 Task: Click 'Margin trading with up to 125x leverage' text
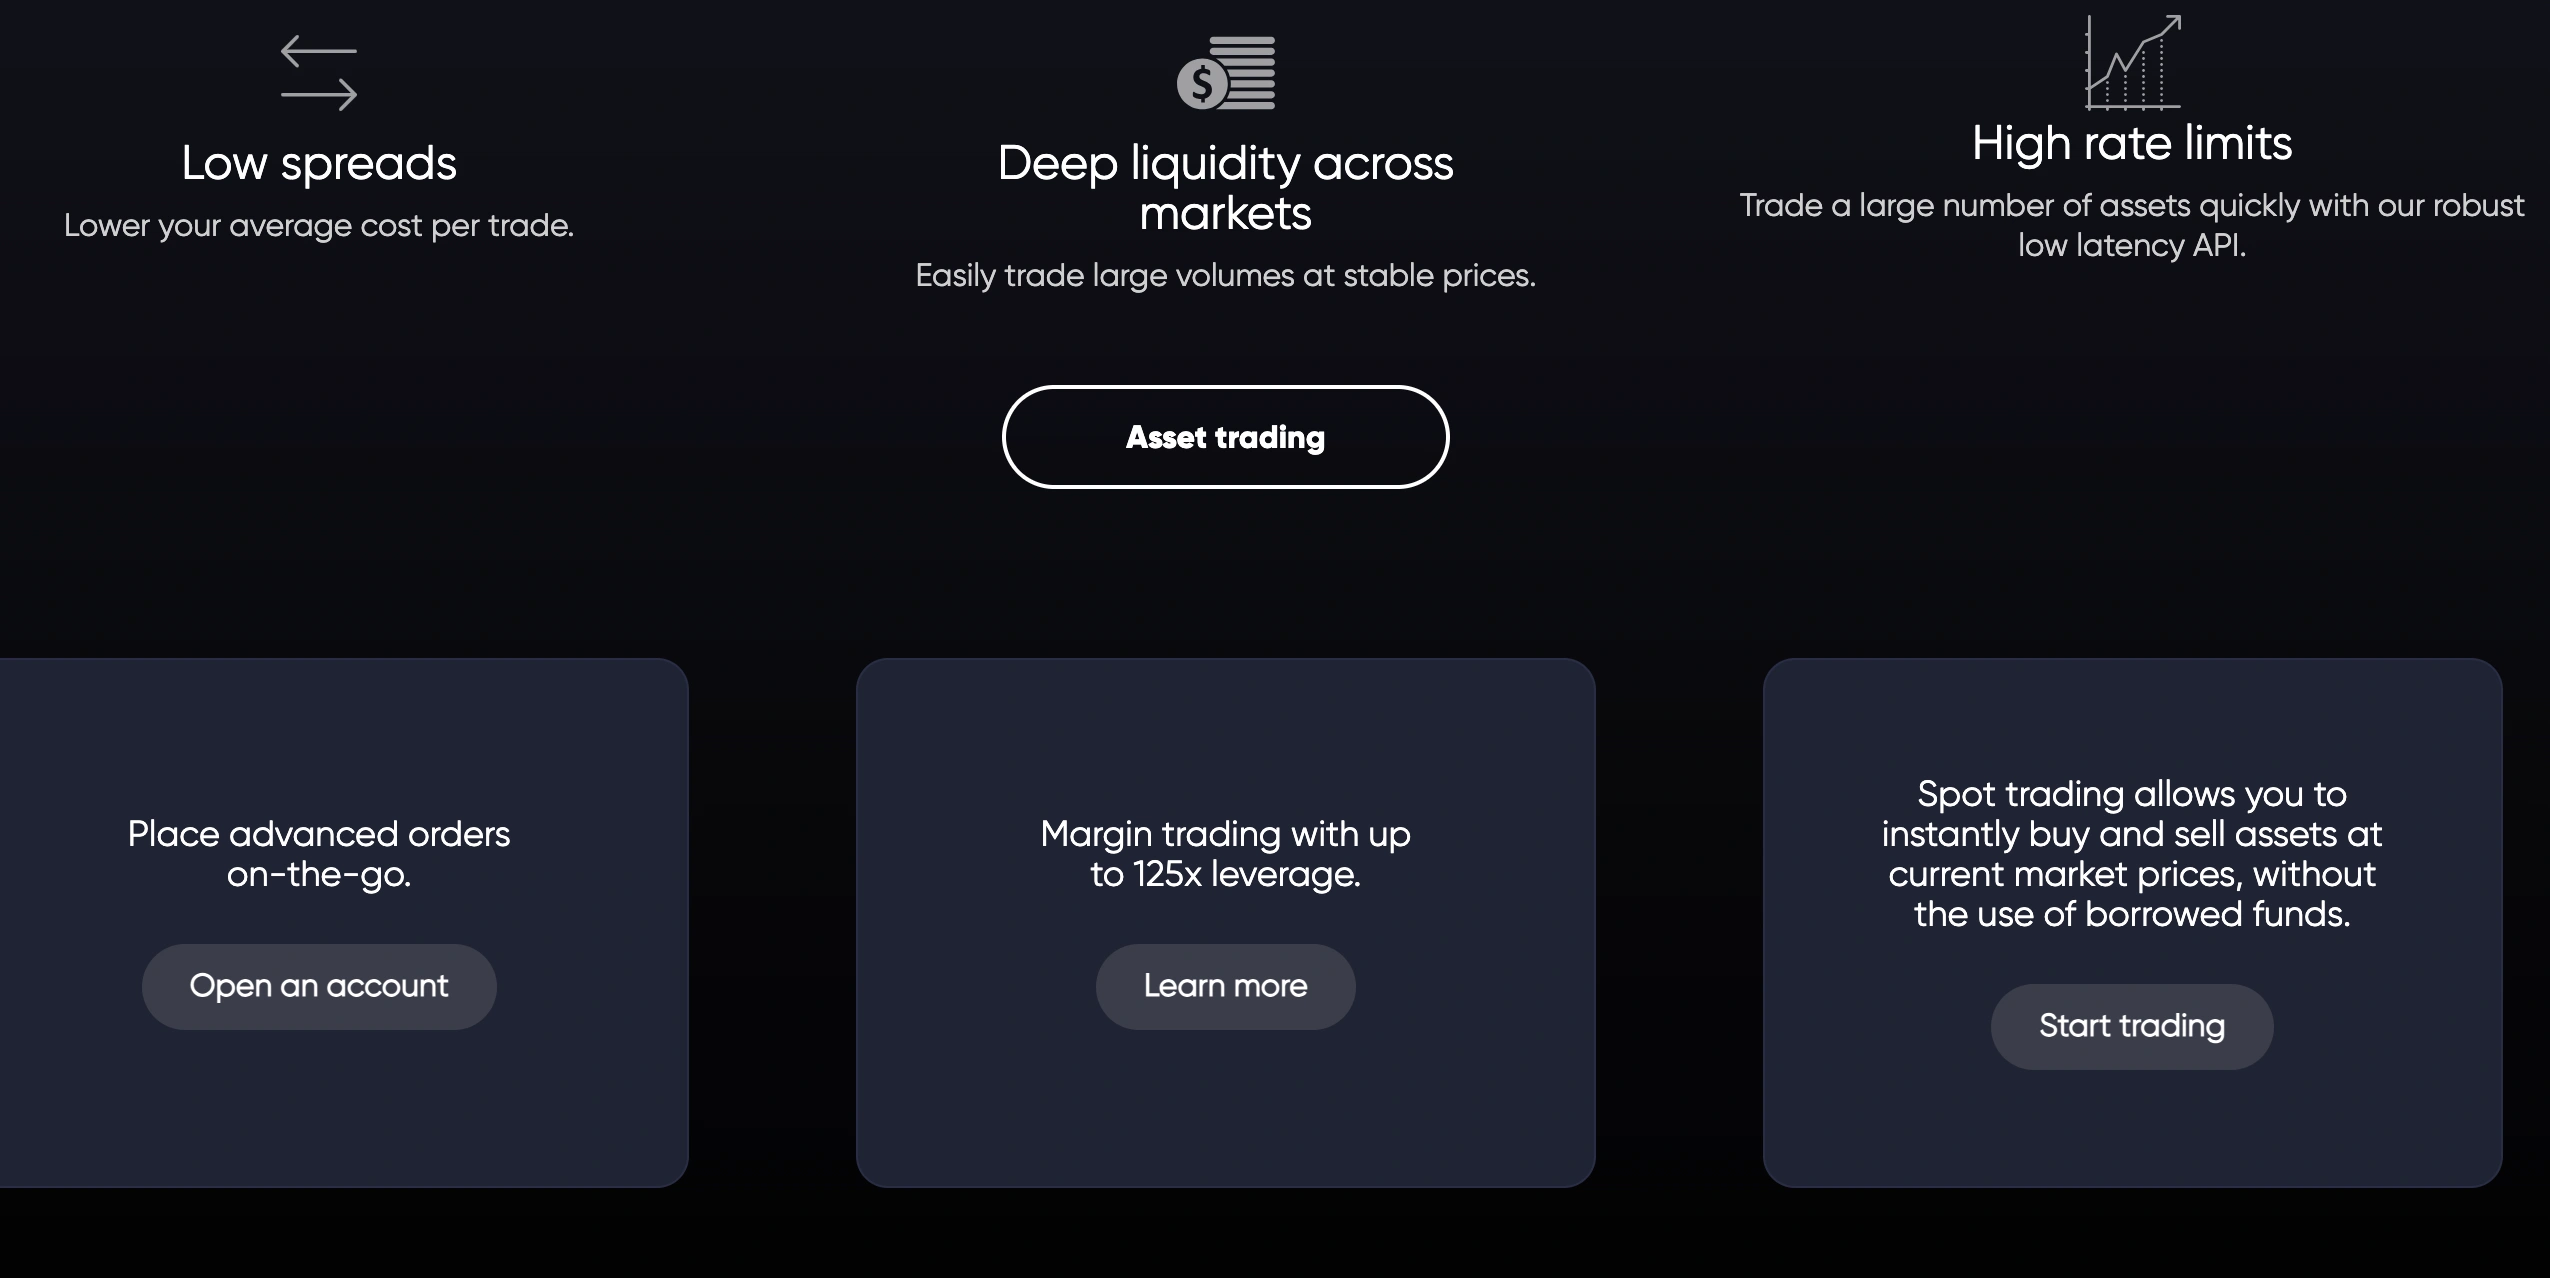[x=1225, y=854]
